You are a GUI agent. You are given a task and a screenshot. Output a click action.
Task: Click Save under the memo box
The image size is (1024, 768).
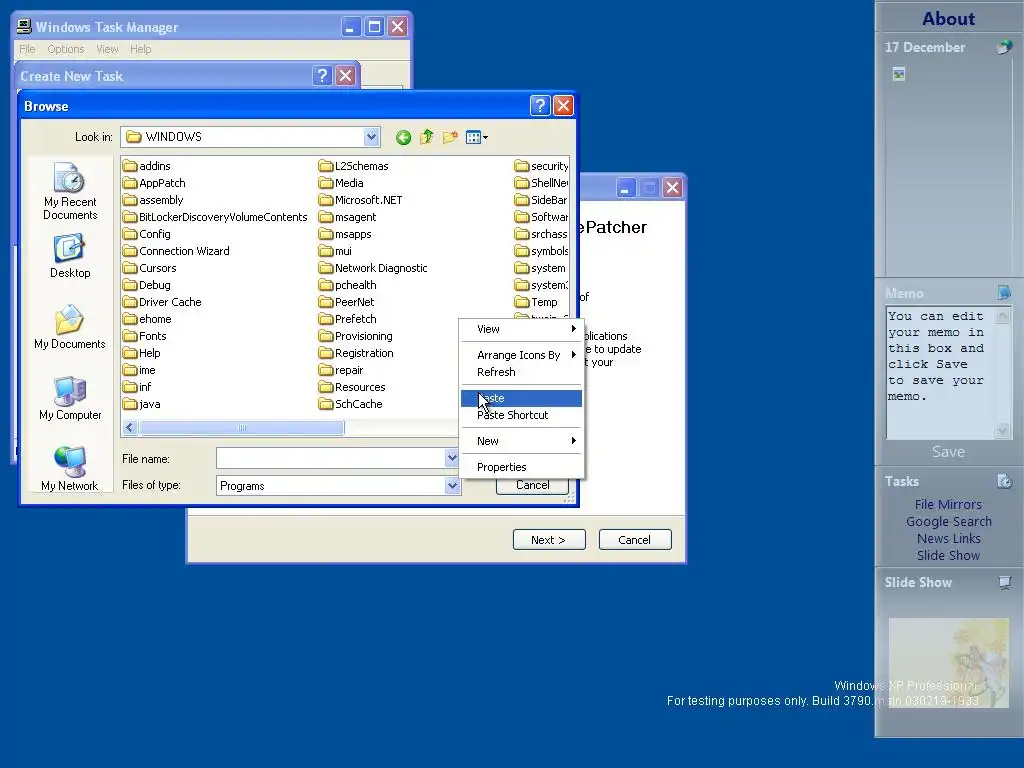(x=948, y=452)
